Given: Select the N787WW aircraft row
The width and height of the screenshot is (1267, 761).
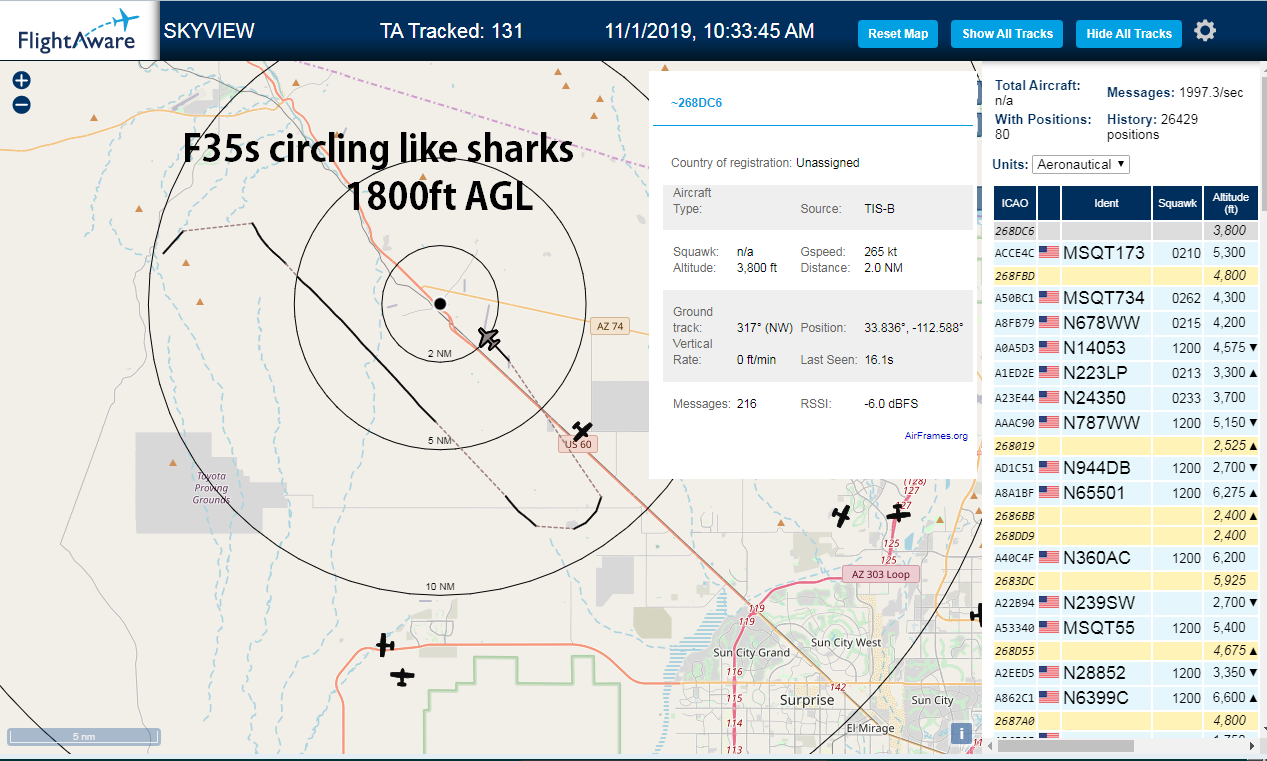Looking at the screenshot, I should coord(1126,423).
